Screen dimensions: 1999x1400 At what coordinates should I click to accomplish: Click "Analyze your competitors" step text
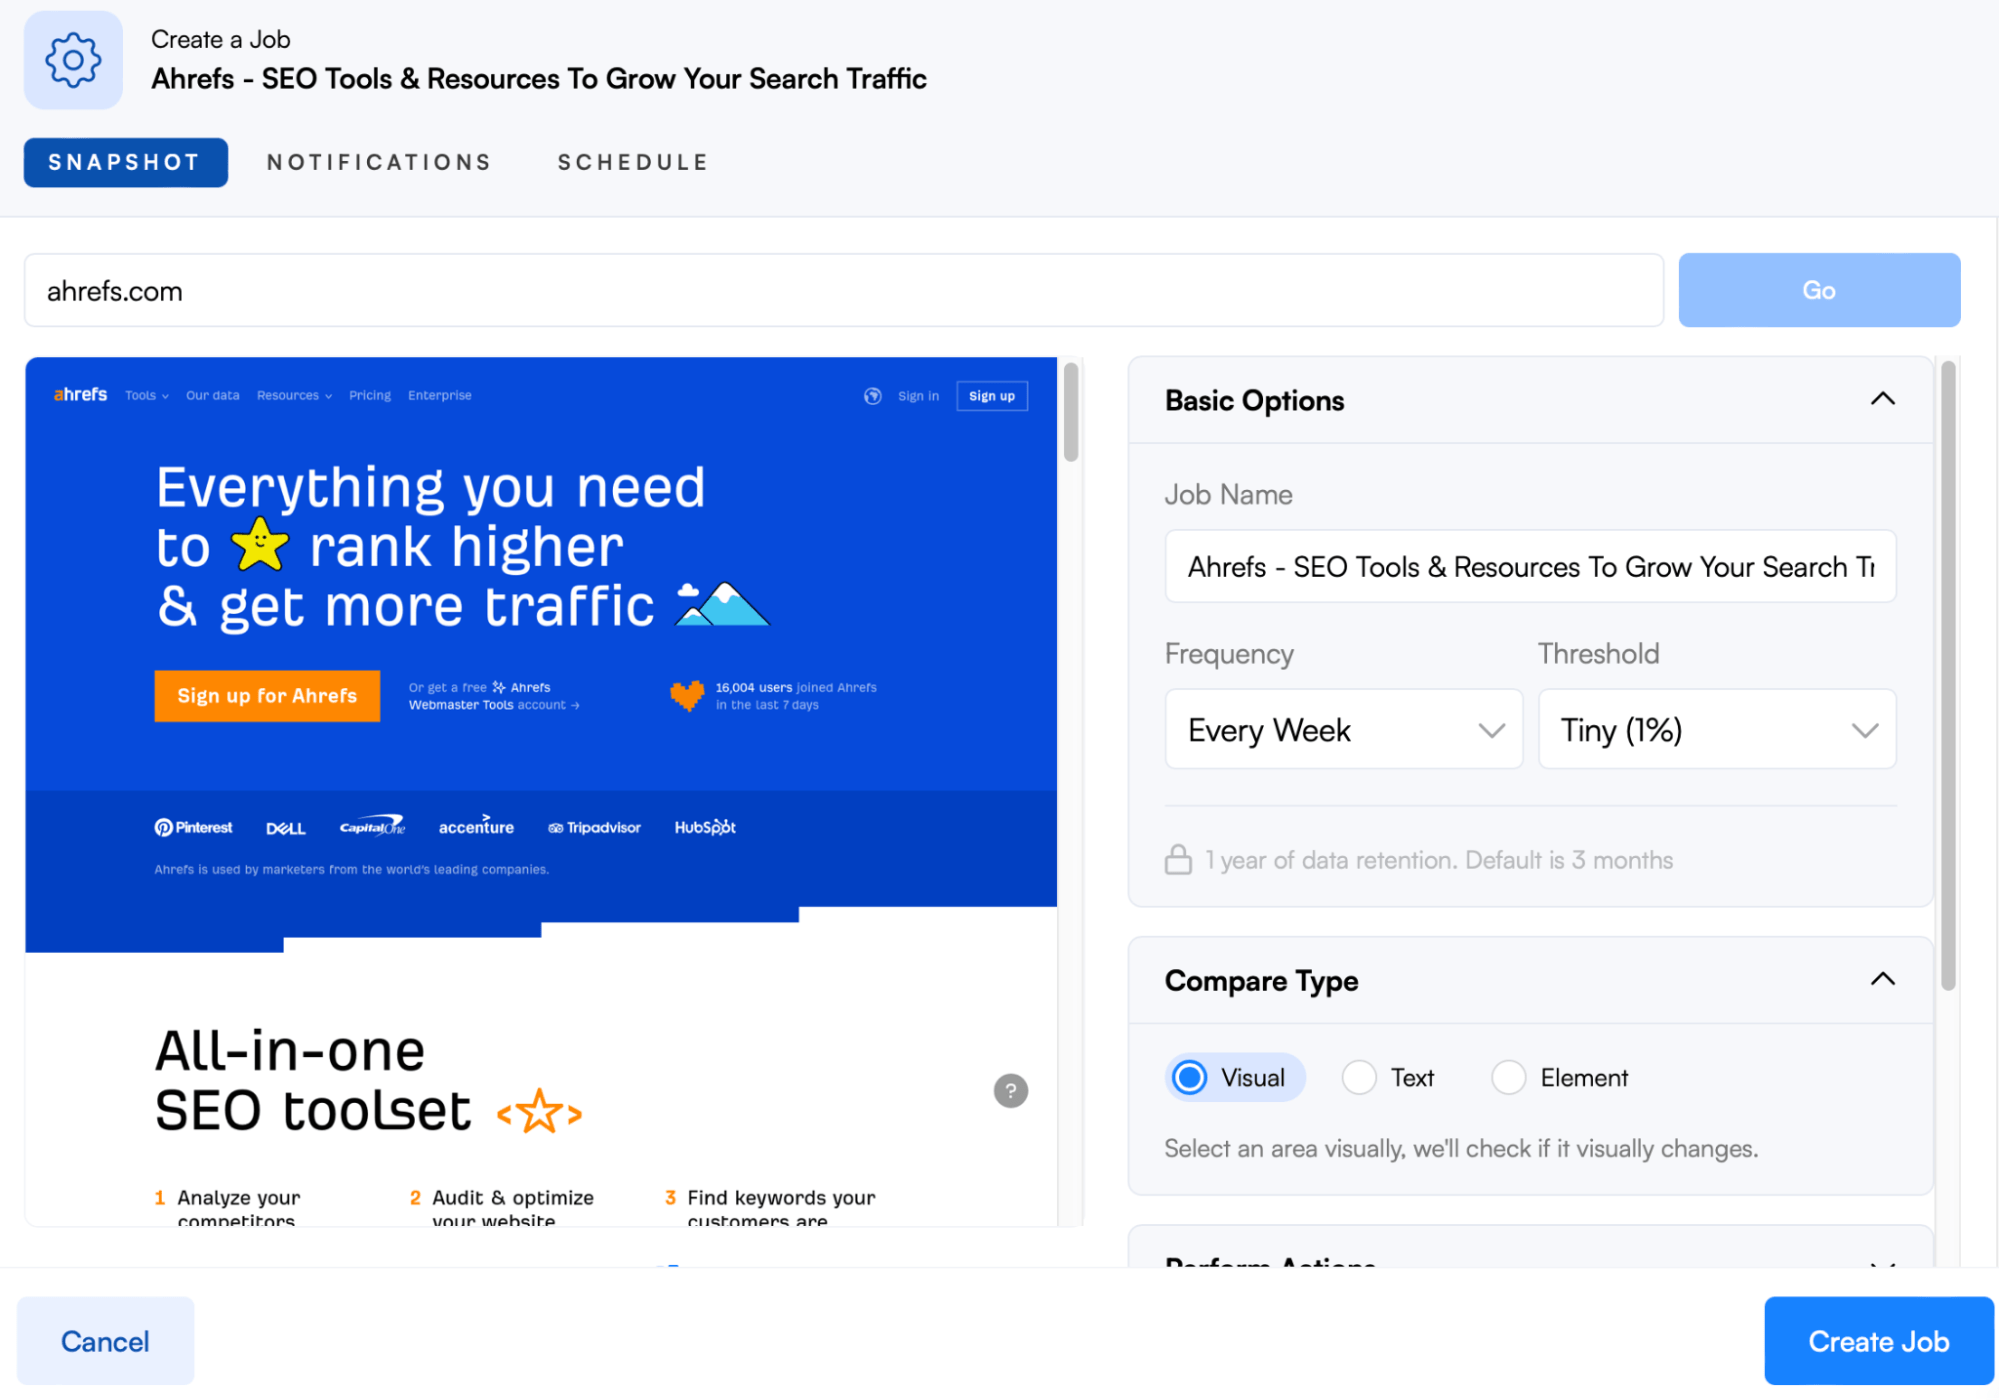(x=238, y=1208)
